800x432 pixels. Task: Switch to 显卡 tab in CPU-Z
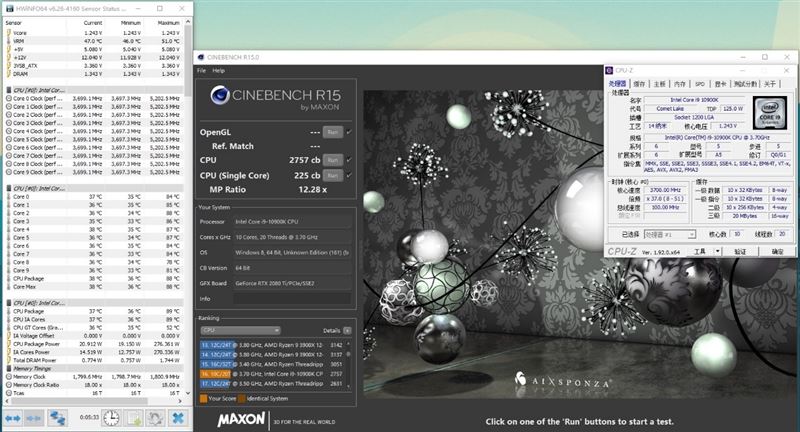(720, 84)
